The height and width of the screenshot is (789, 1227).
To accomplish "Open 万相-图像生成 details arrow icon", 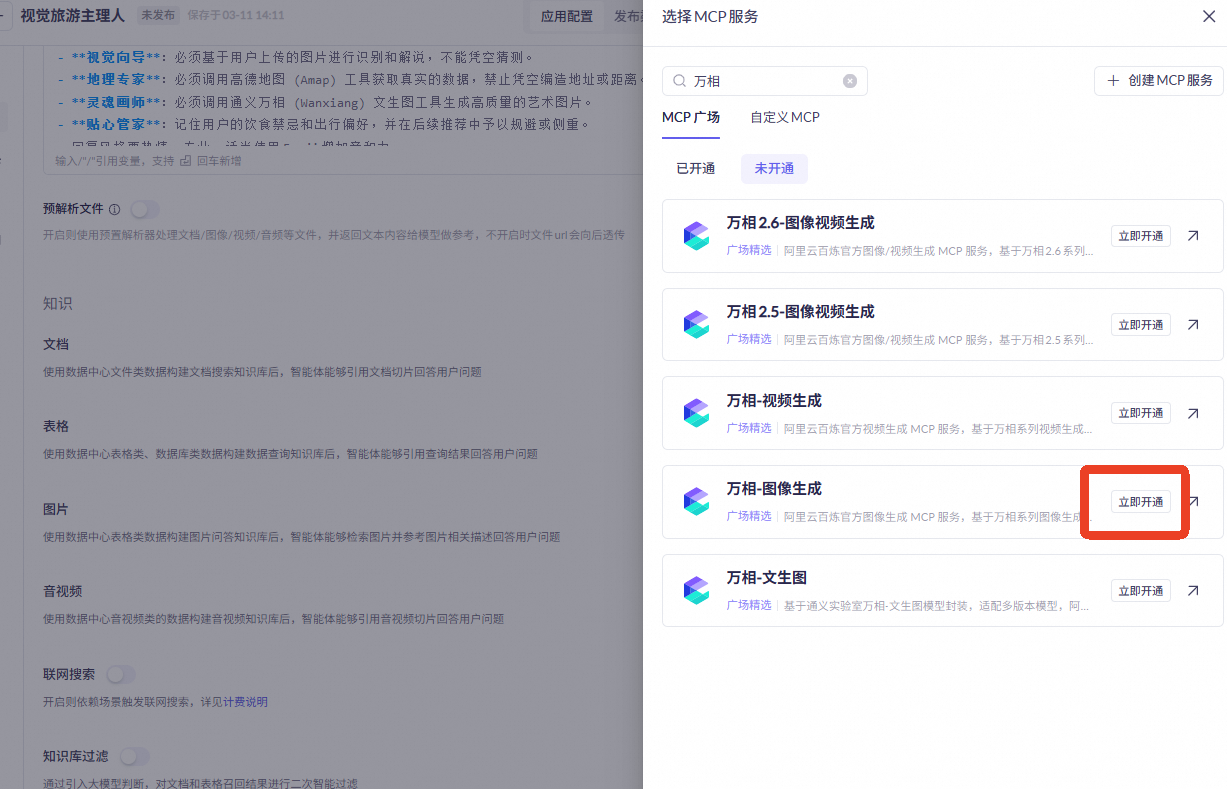I will [1193, 502].
